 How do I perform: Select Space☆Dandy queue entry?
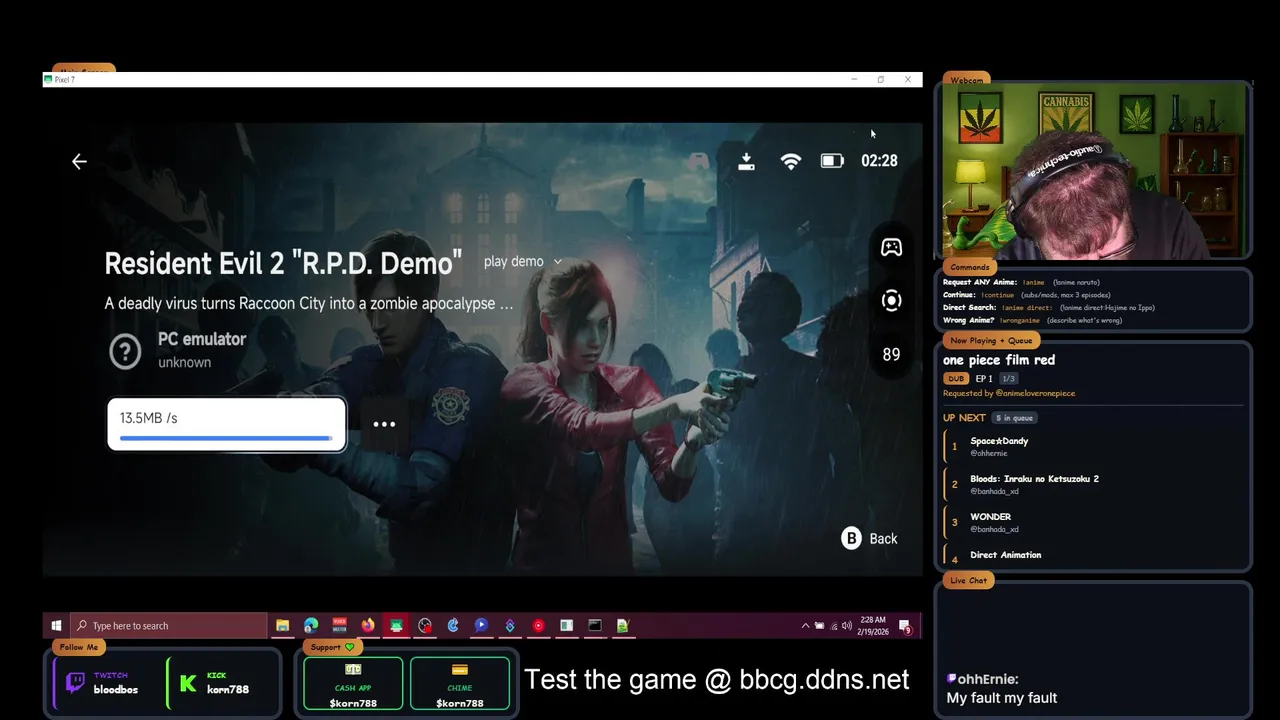[x=1093, y=446]
